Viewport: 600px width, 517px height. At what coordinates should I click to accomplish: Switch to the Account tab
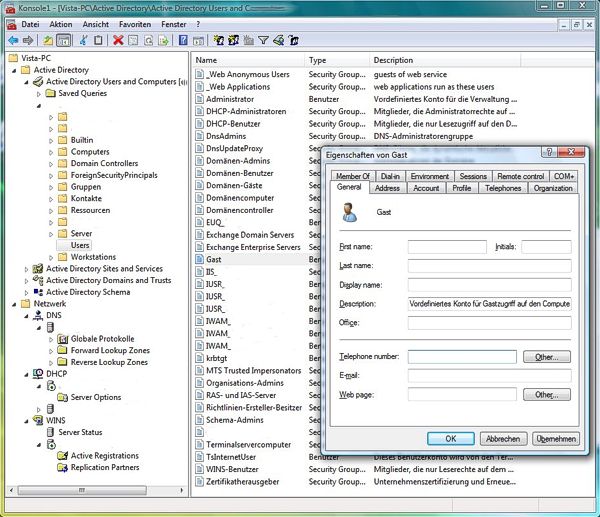point(426,188)
